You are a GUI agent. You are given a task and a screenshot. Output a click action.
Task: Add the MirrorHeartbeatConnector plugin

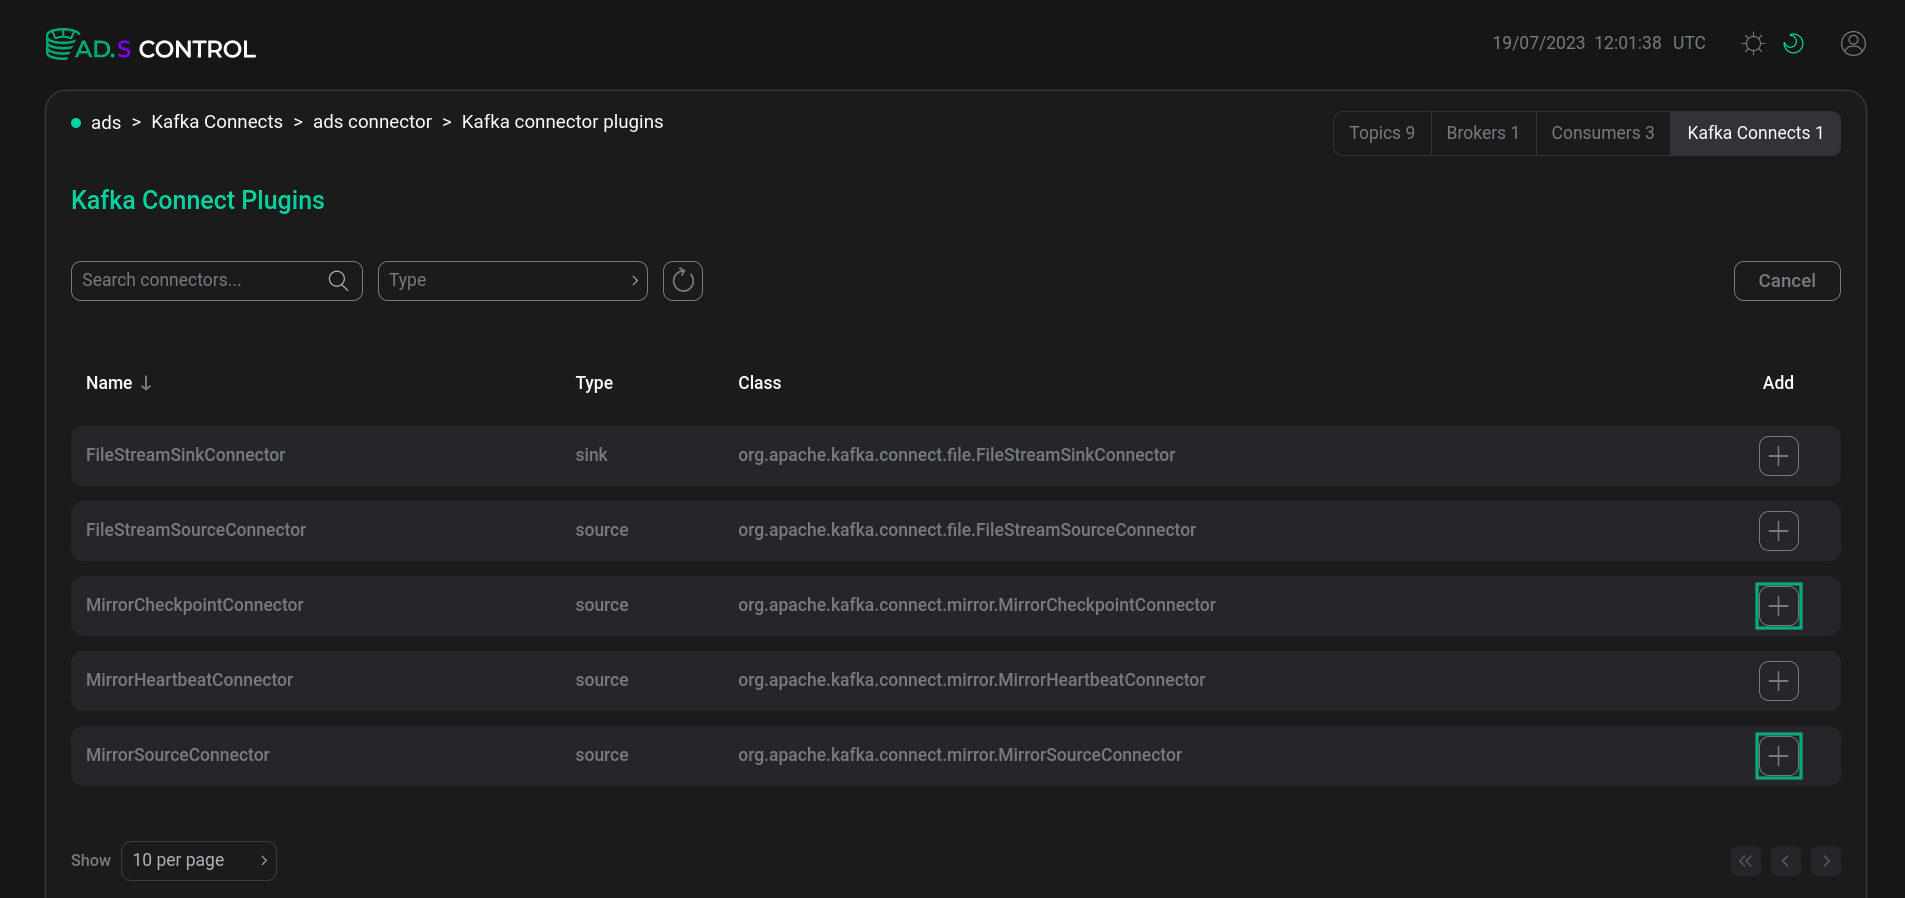click(x=1778, y=681)
